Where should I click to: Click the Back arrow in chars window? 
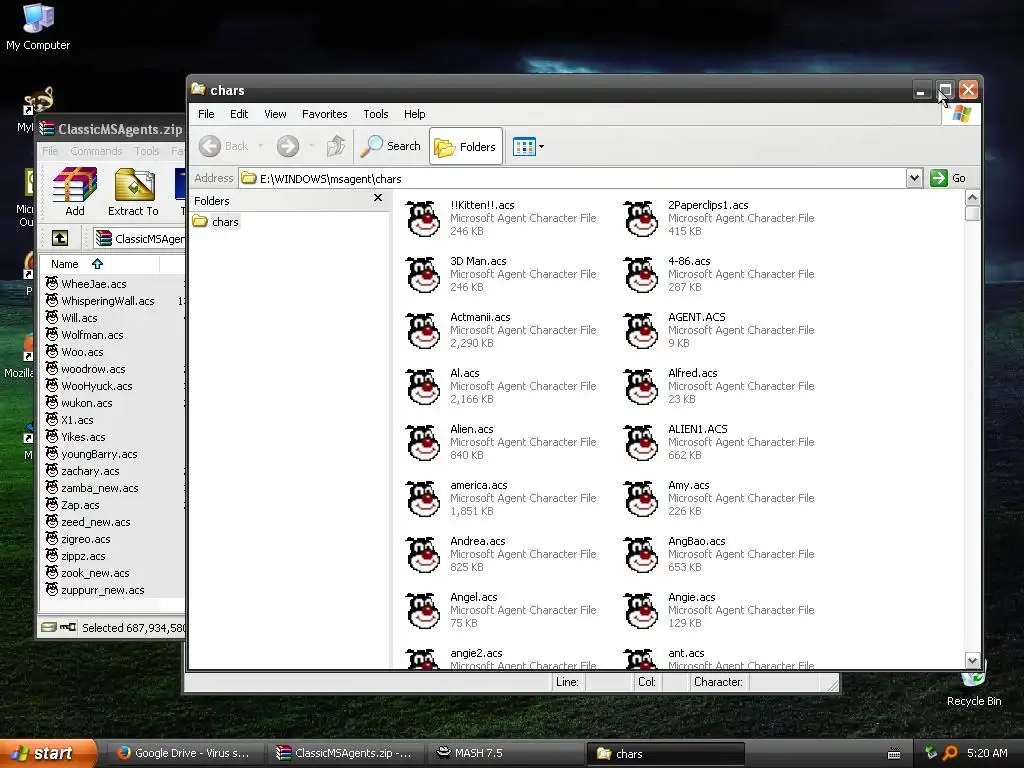pos(210,146)
